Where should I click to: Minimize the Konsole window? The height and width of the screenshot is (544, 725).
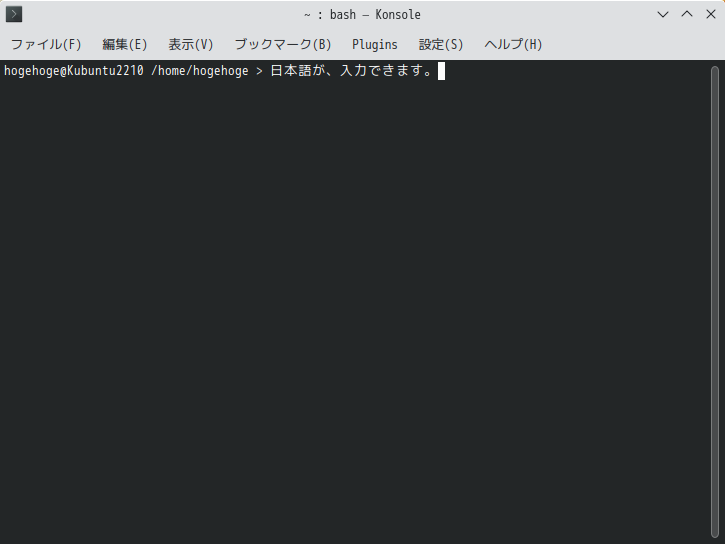click(x=663, y=14)
